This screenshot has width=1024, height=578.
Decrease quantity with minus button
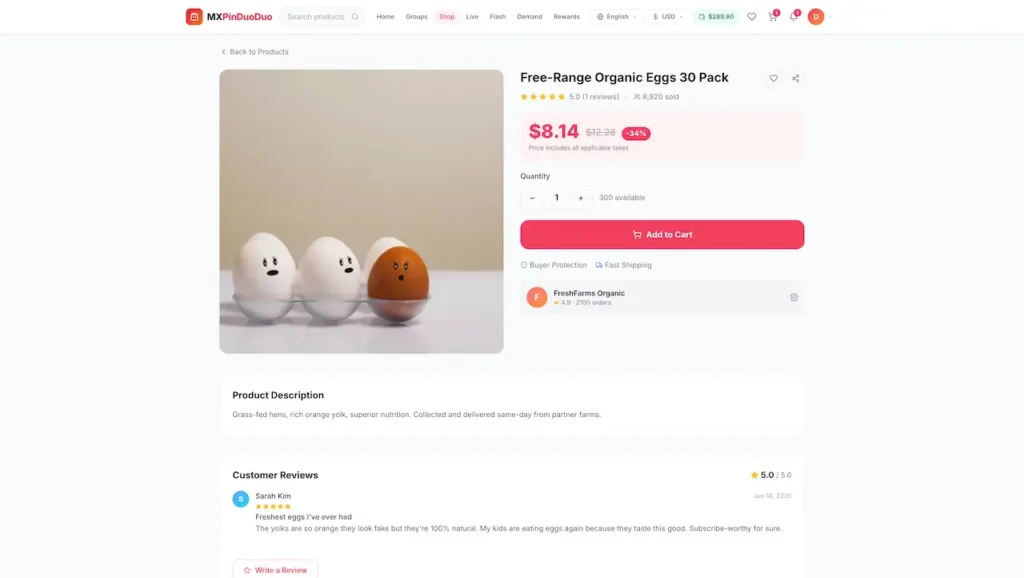(532, 198)
